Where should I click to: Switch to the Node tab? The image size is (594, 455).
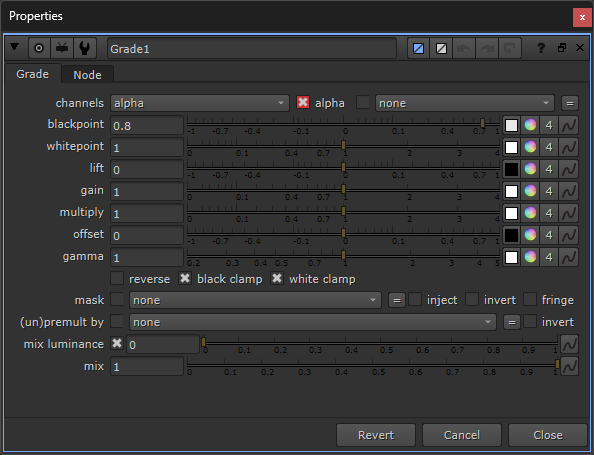[x=88, y=75]
